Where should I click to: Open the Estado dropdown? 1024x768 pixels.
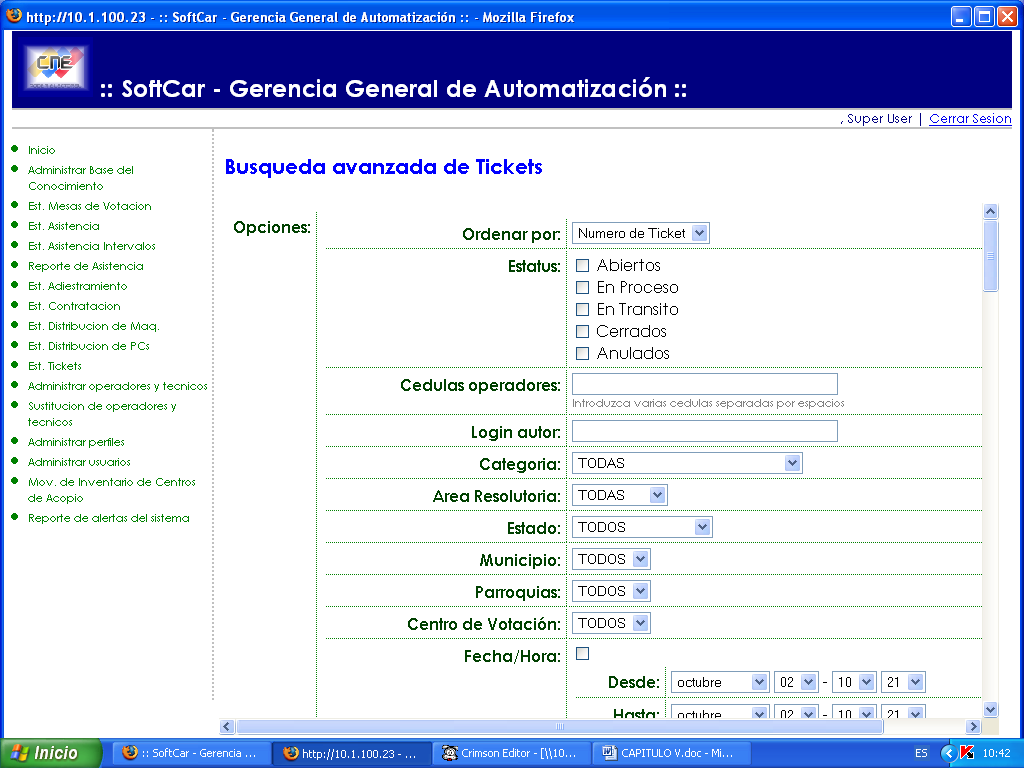click(642, 527)
